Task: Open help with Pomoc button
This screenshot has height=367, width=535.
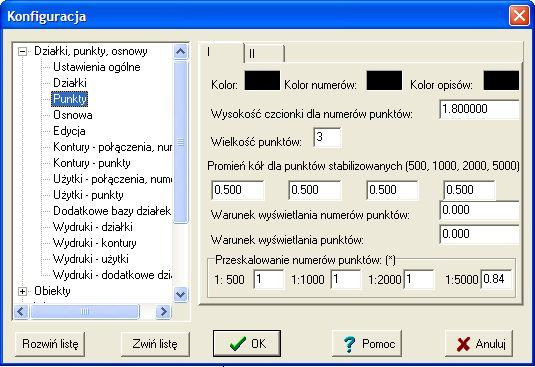Action: click(x=367, y=344)
